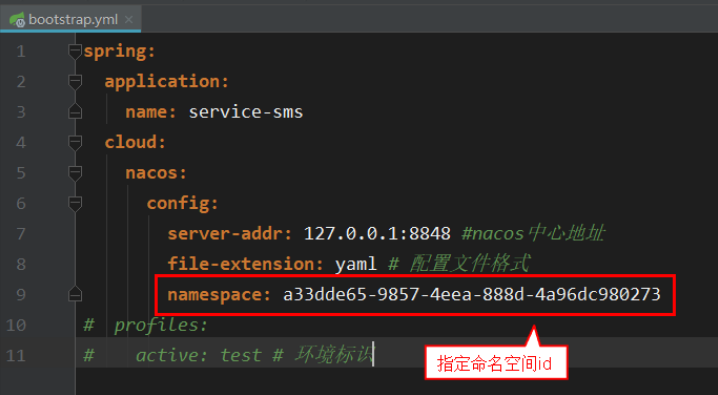Click the cloud: key
Screen dimensions: 718x395
[135, 142]
